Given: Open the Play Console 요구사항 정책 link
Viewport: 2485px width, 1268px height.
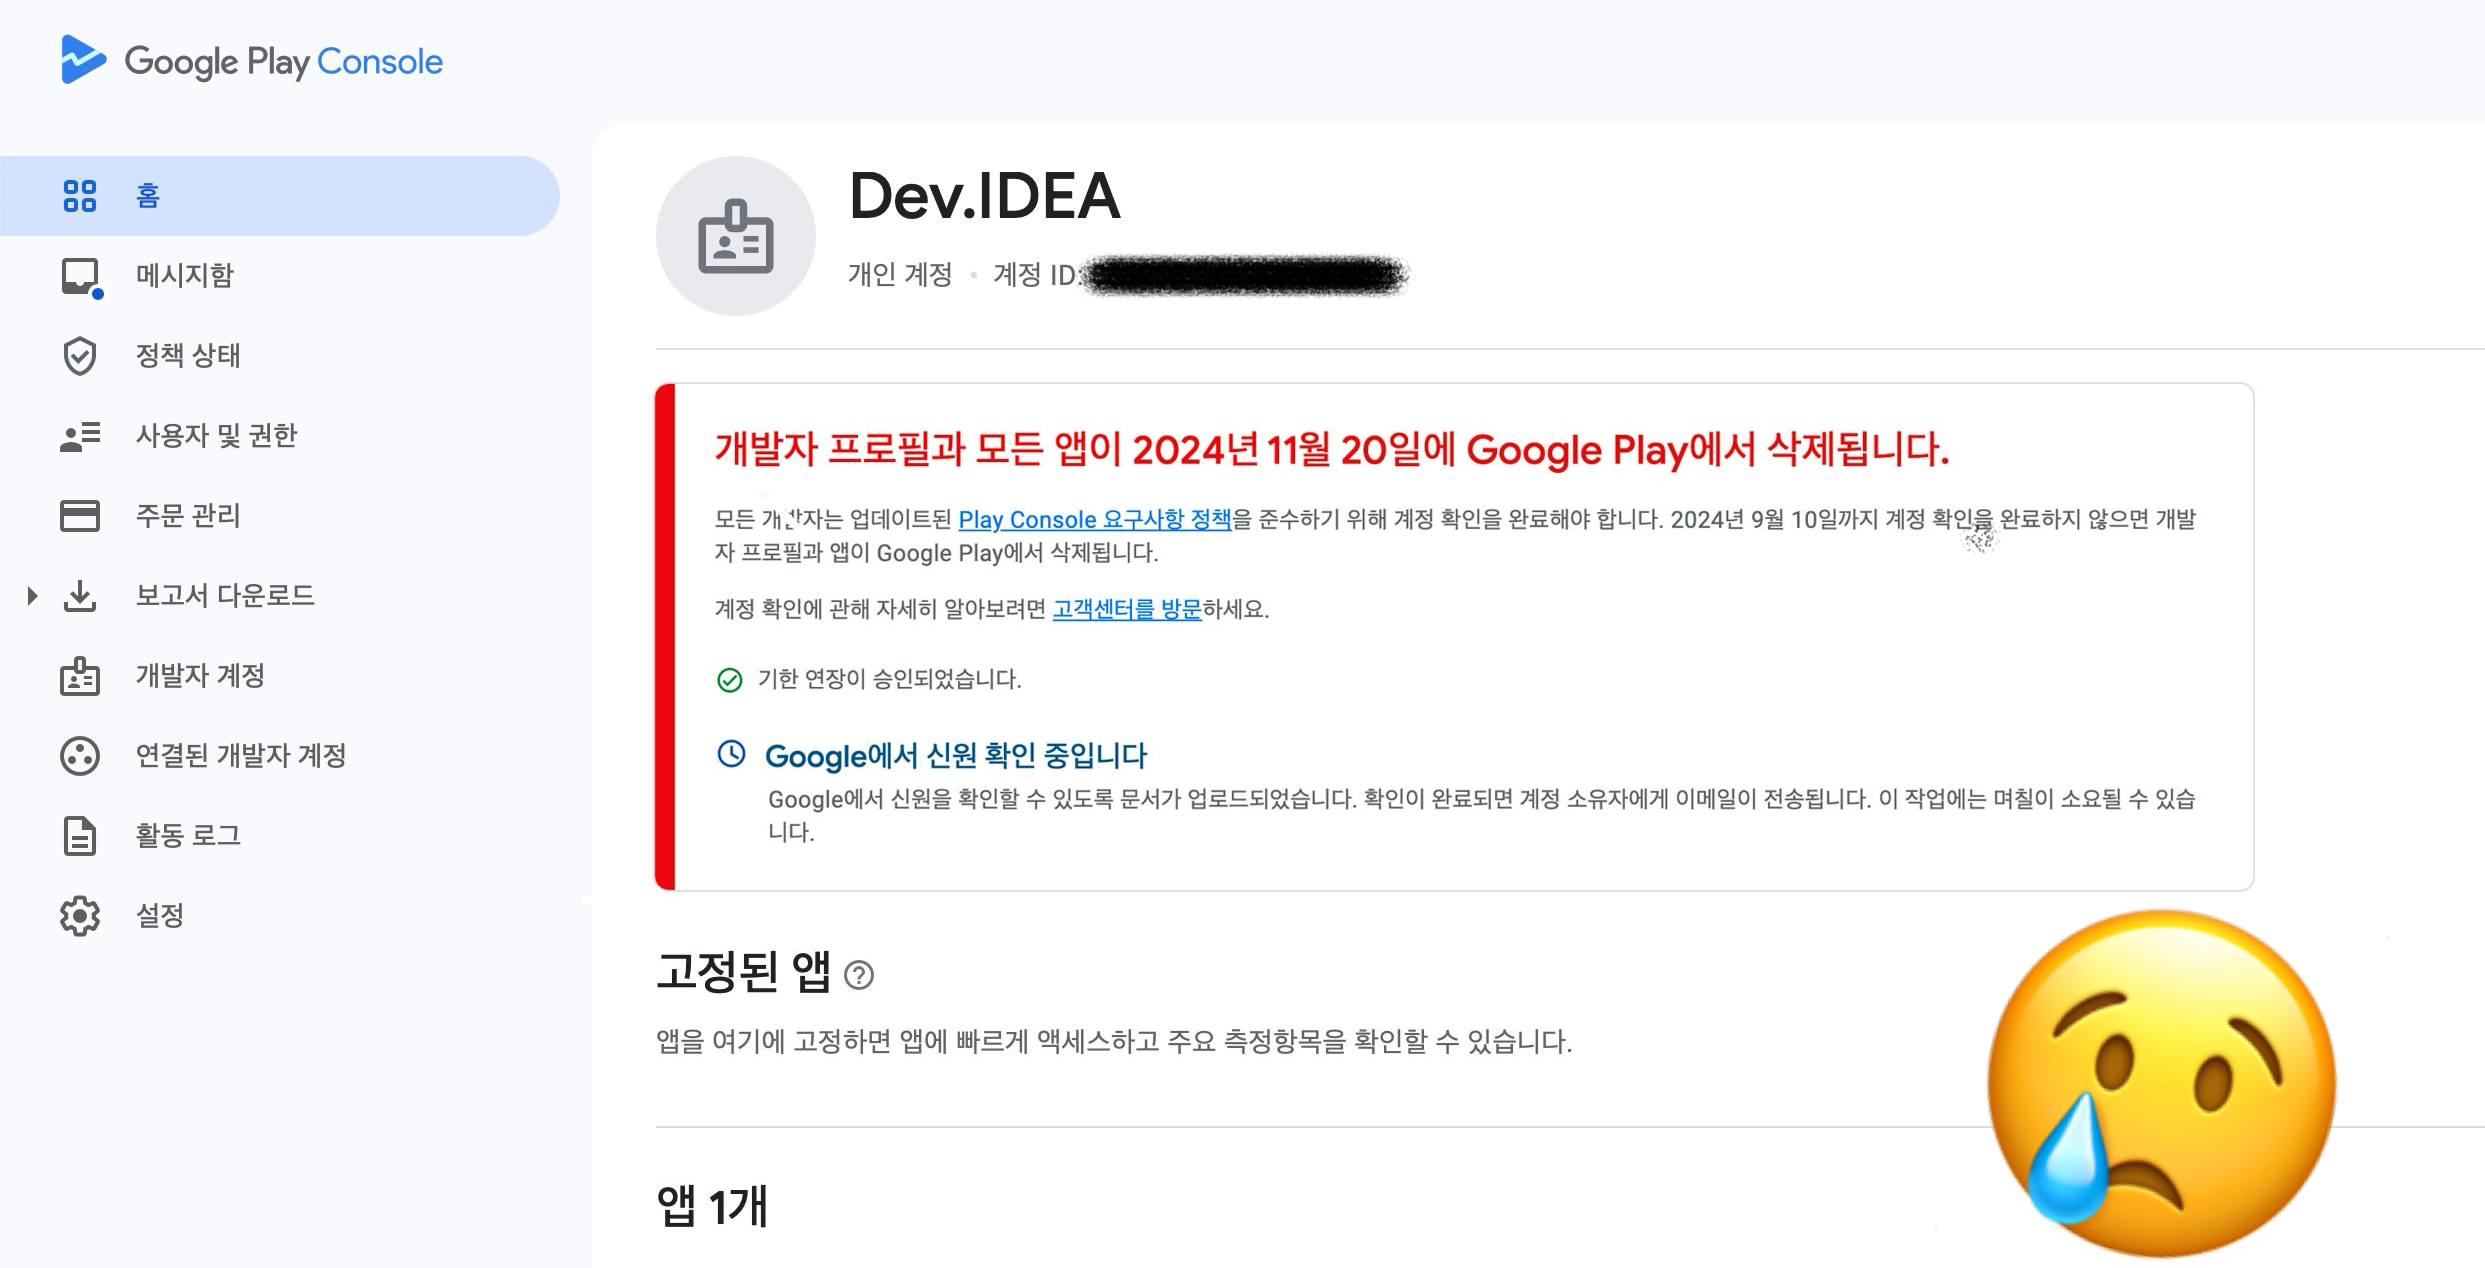Looking at the screenshot, I should point(1094,520).
